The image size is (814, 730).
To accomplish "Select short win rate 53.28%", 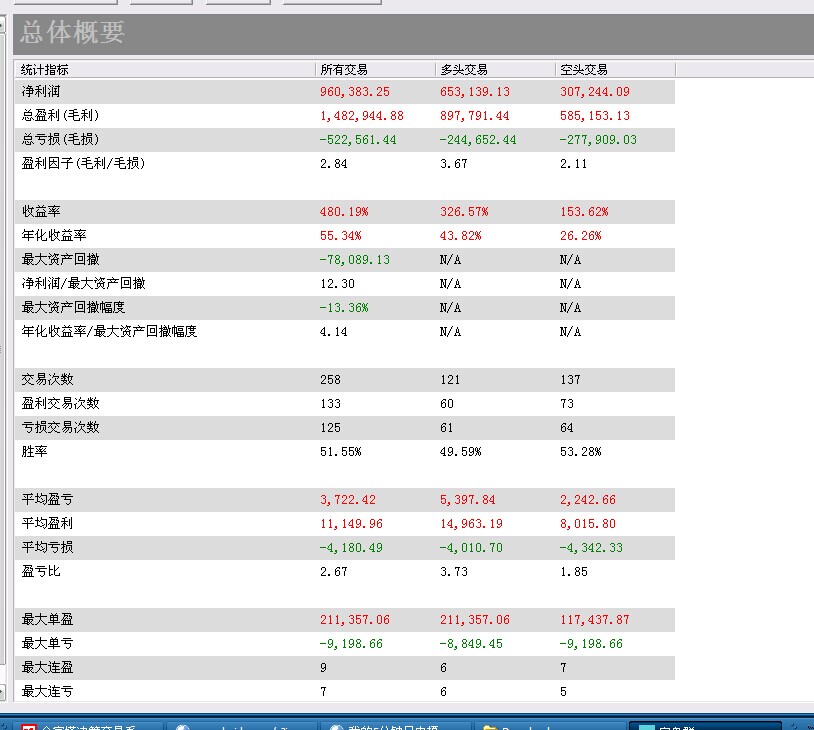I will tap(580, 452).
